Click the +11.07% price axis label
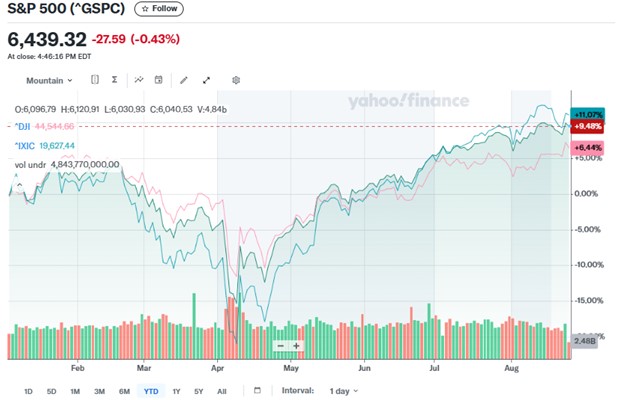 pos(587,114)
